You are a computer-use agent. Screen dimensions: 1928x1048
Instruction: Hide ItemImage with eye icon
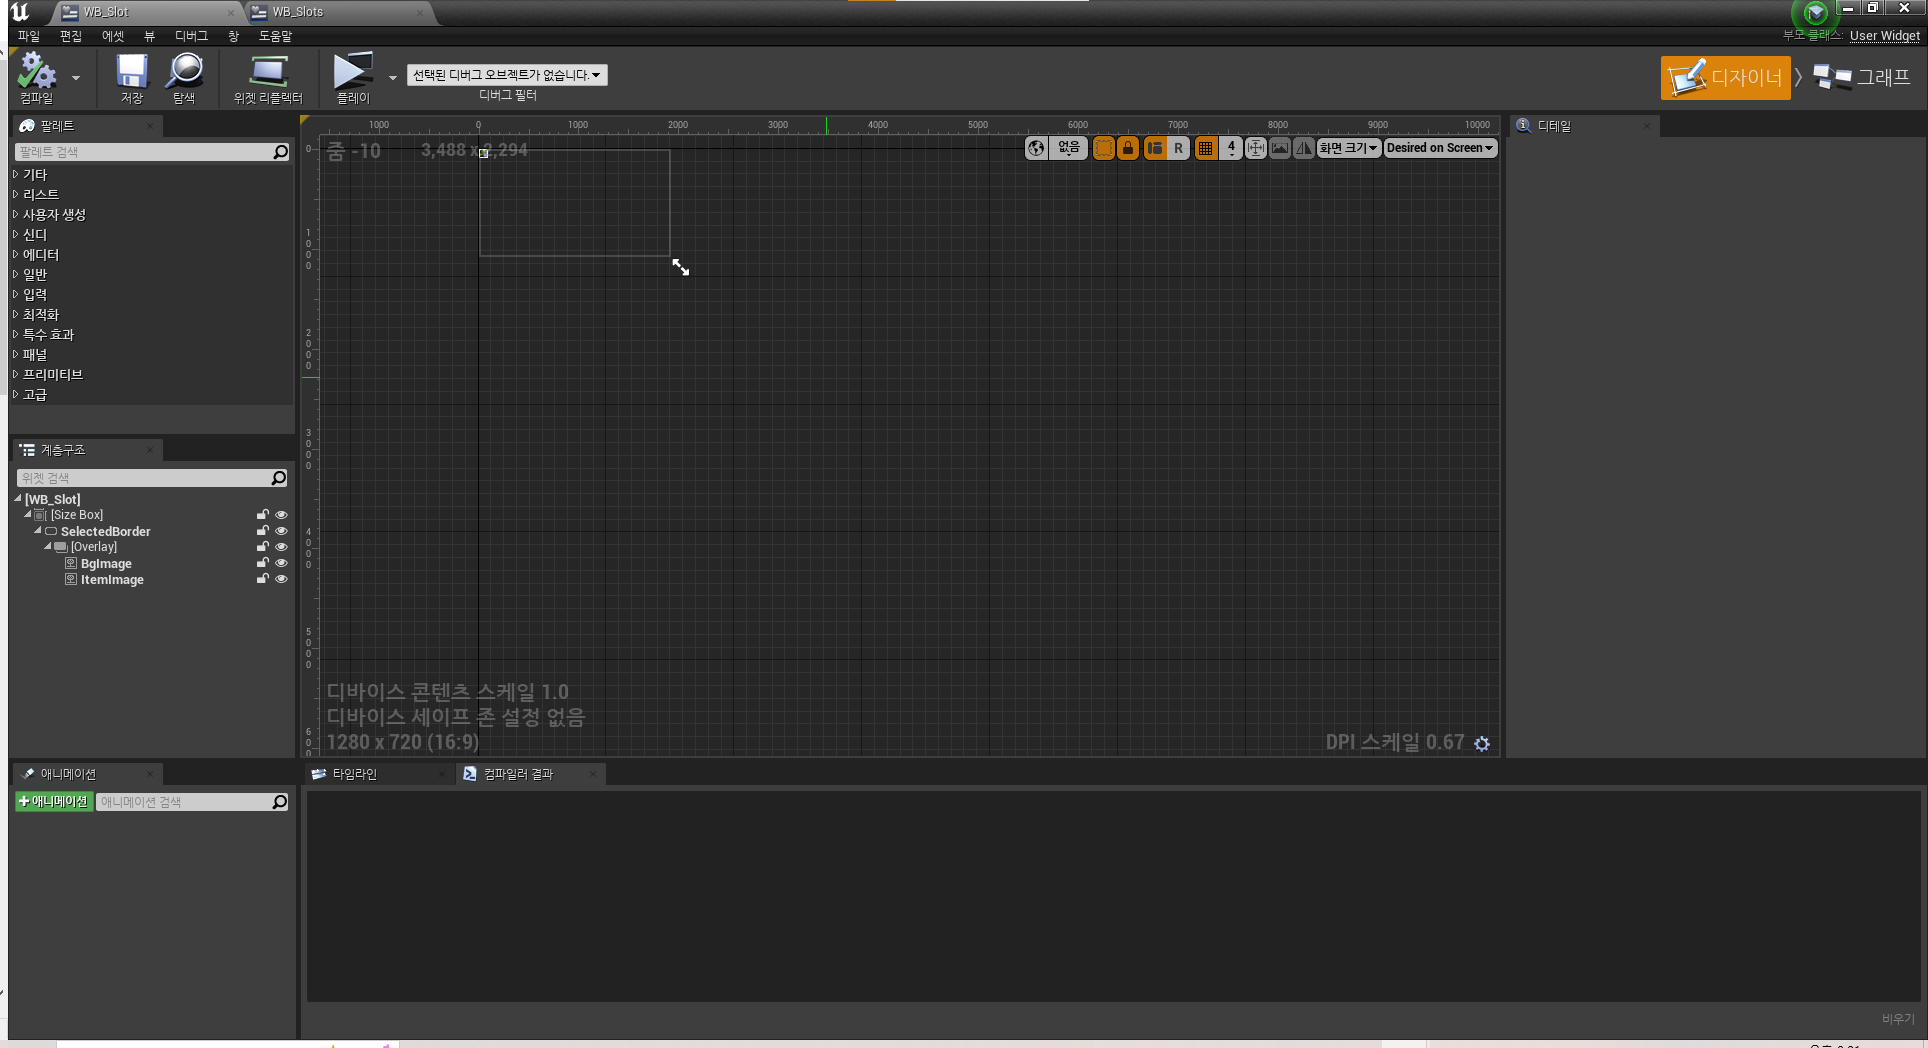point(281,579)
